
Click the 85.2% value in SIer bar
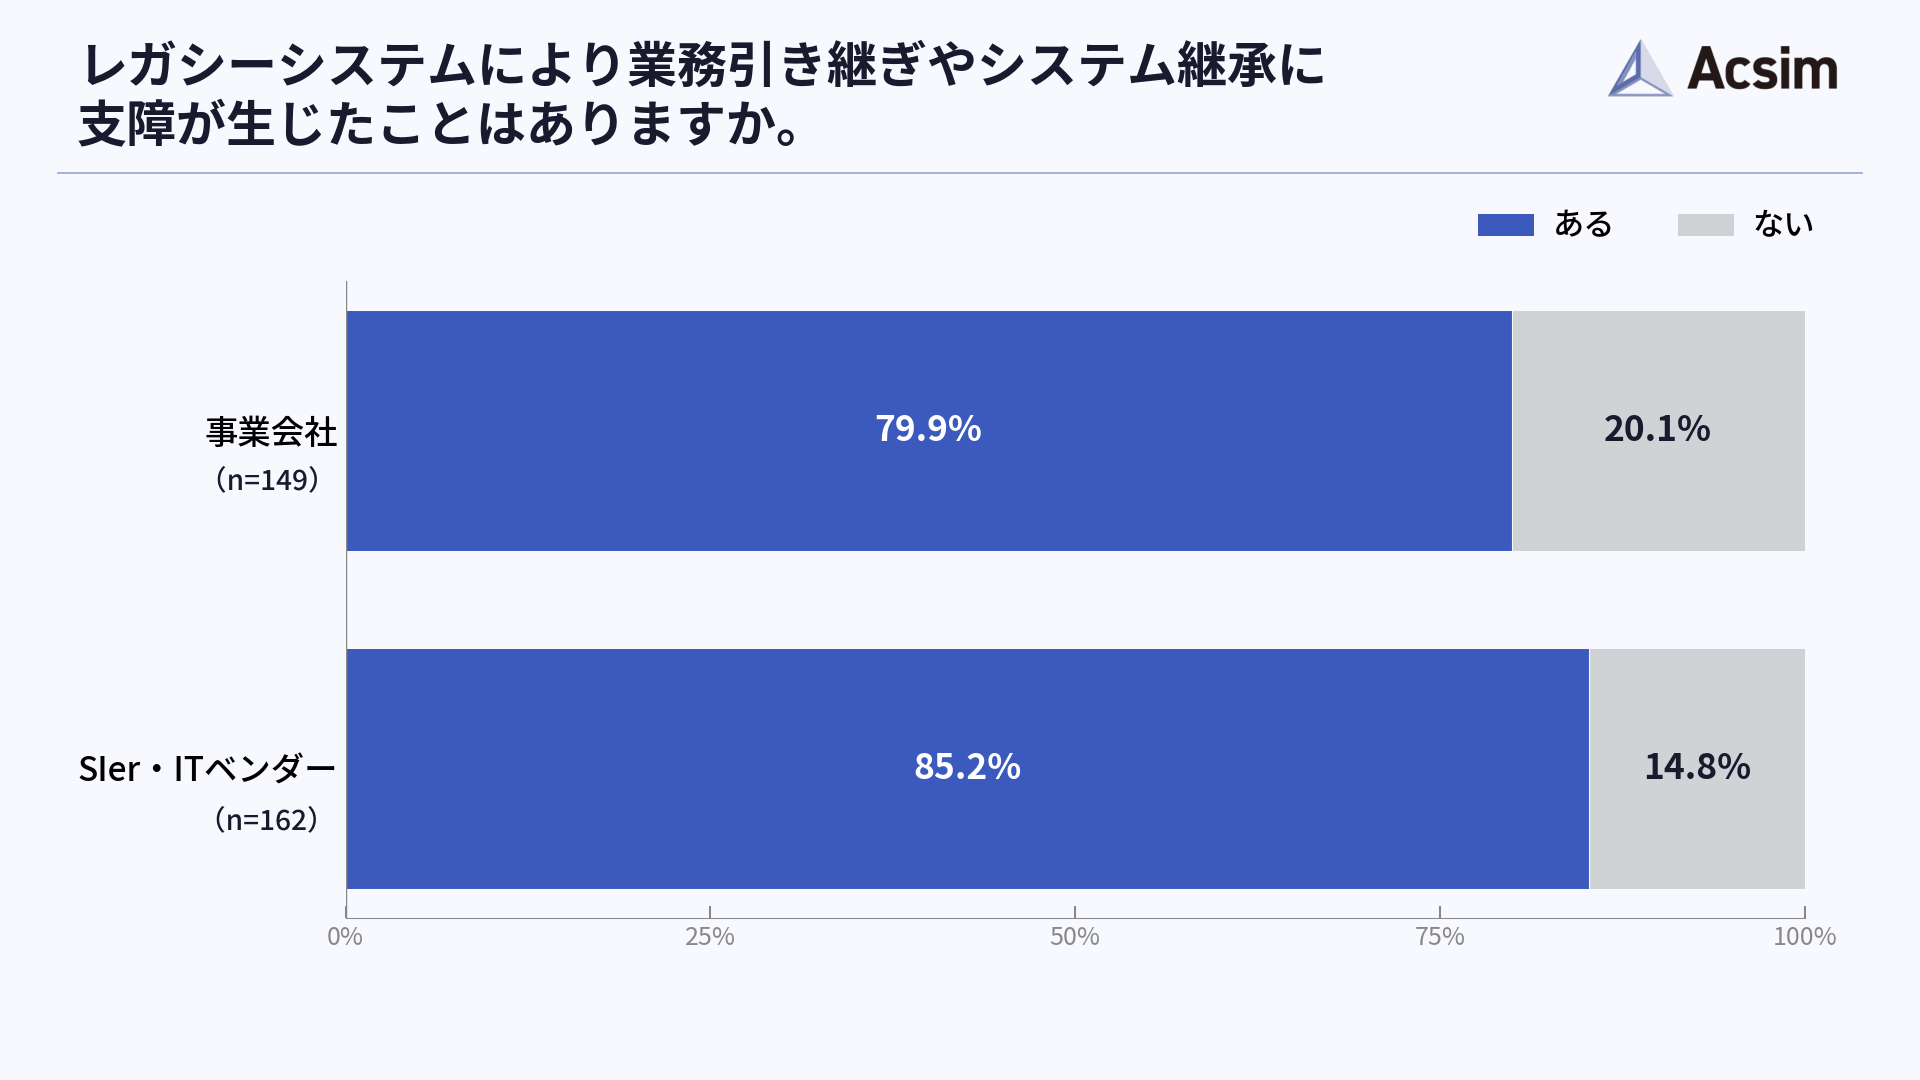967,767
